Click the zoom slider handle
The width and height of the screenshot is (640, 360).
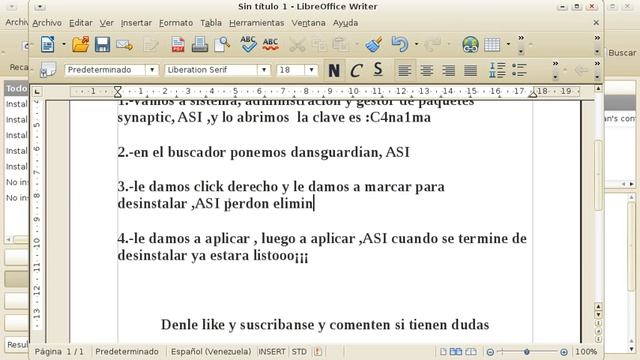click(527, 352)
